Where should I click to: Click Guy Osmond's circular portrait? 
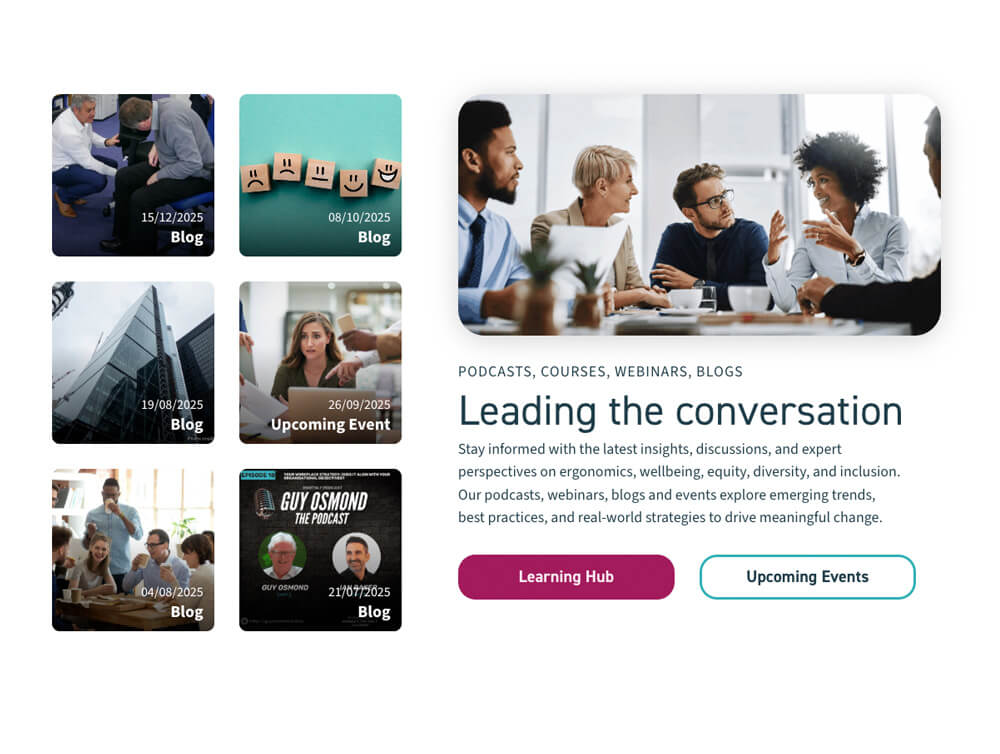(x=283, y=555)
